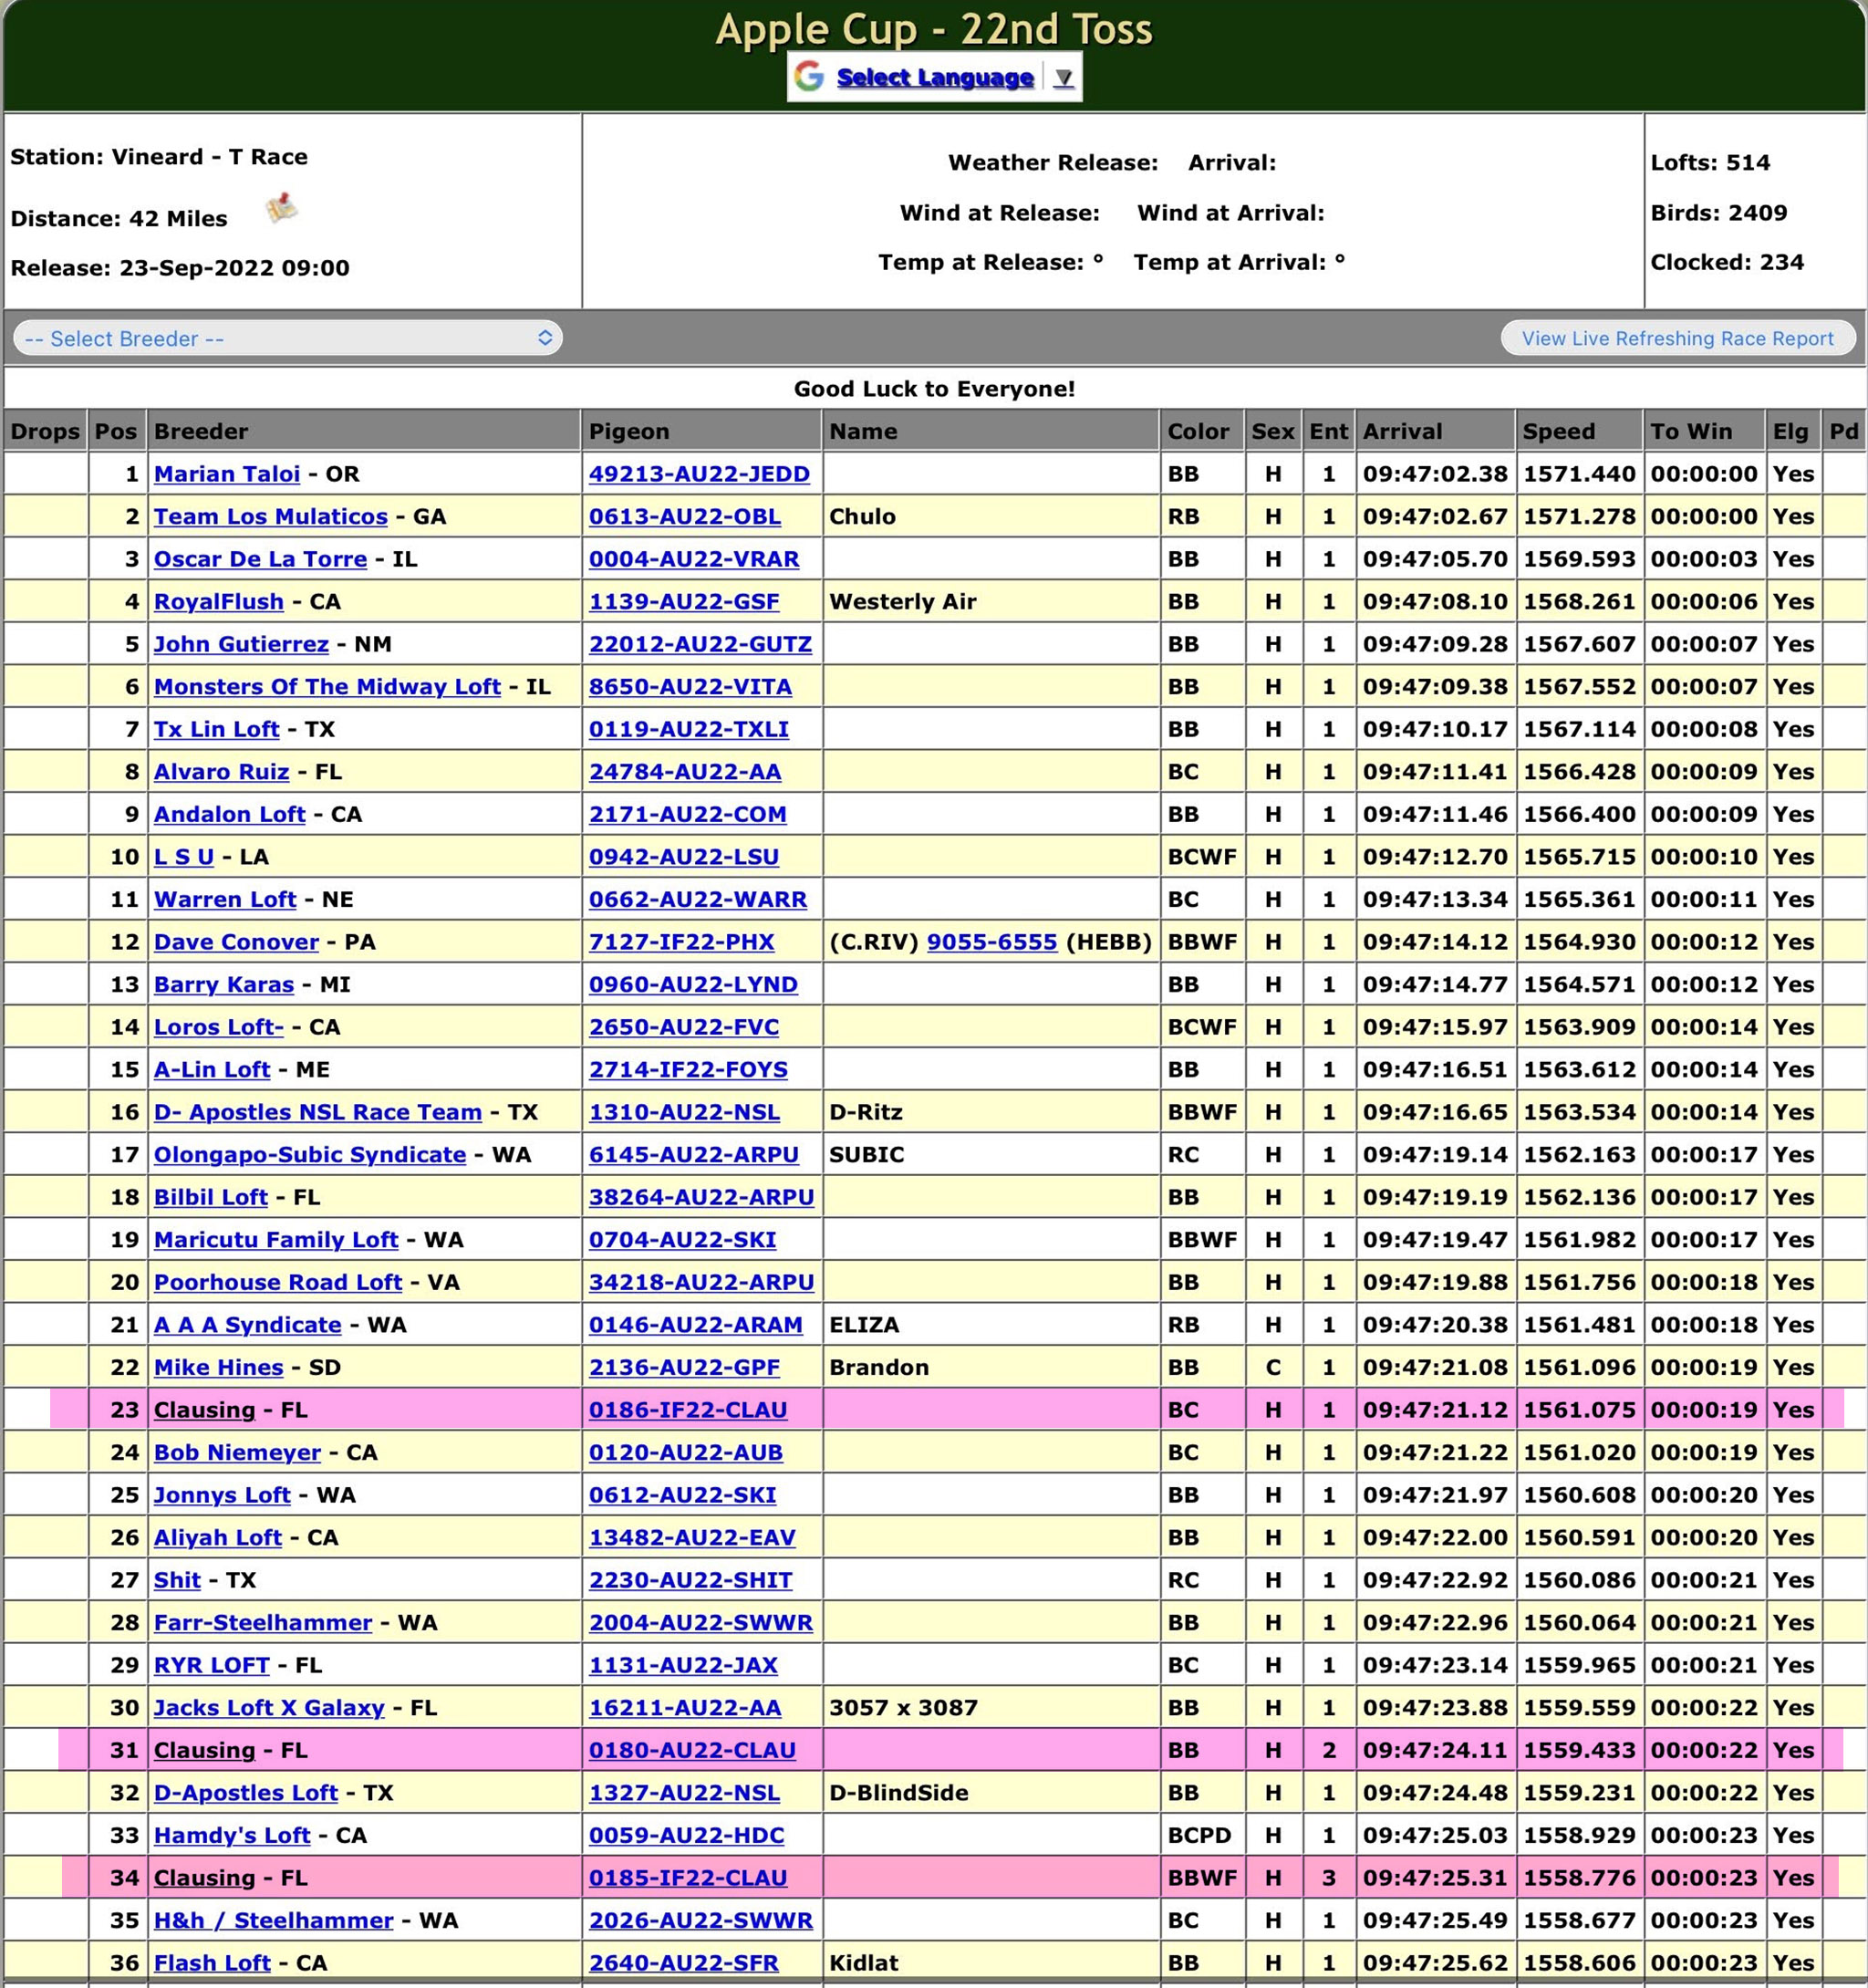Viewport: 1868px width, 1988px height.
Task: Open Olongapo-Subic Syndicate breeder page
Action: [310, 1155]
